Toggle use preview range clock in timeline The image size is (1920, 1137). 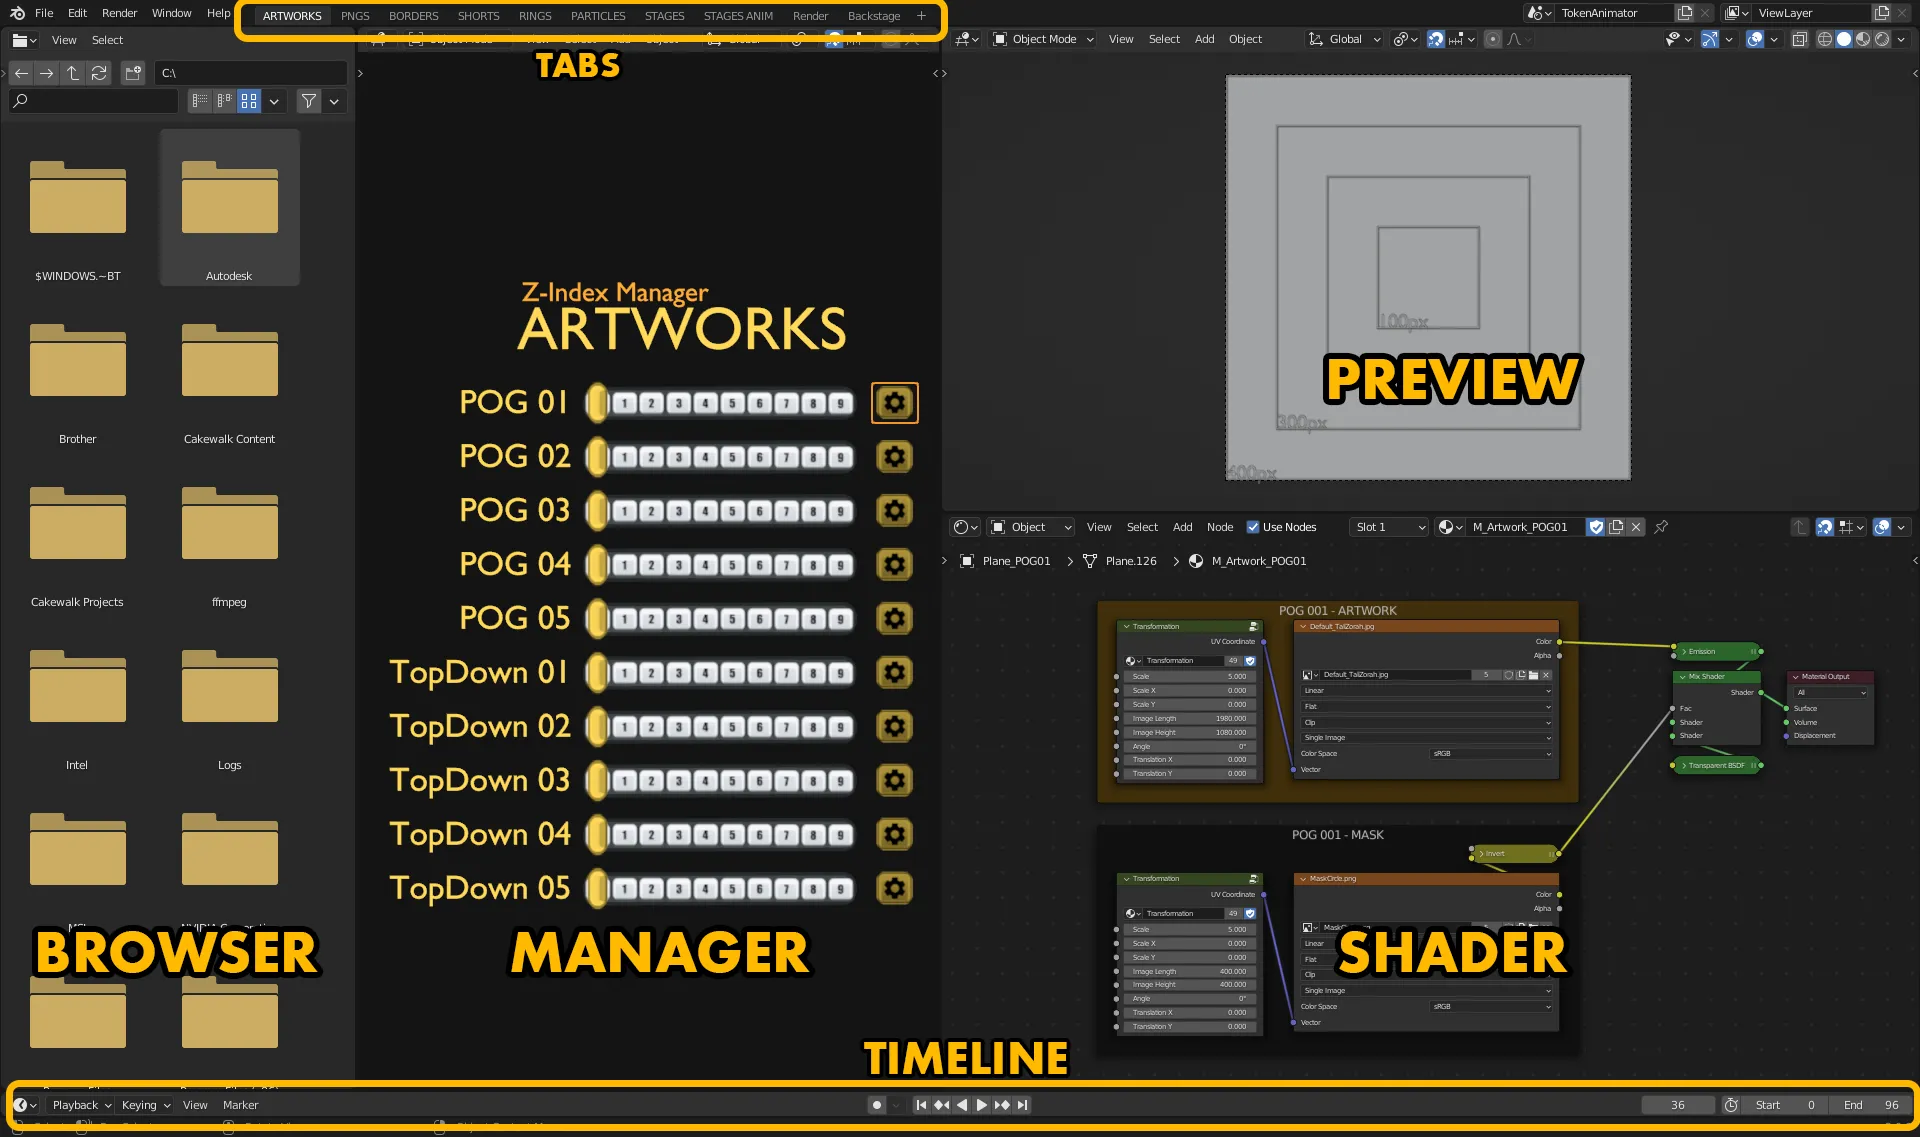click(1731, 1105)
